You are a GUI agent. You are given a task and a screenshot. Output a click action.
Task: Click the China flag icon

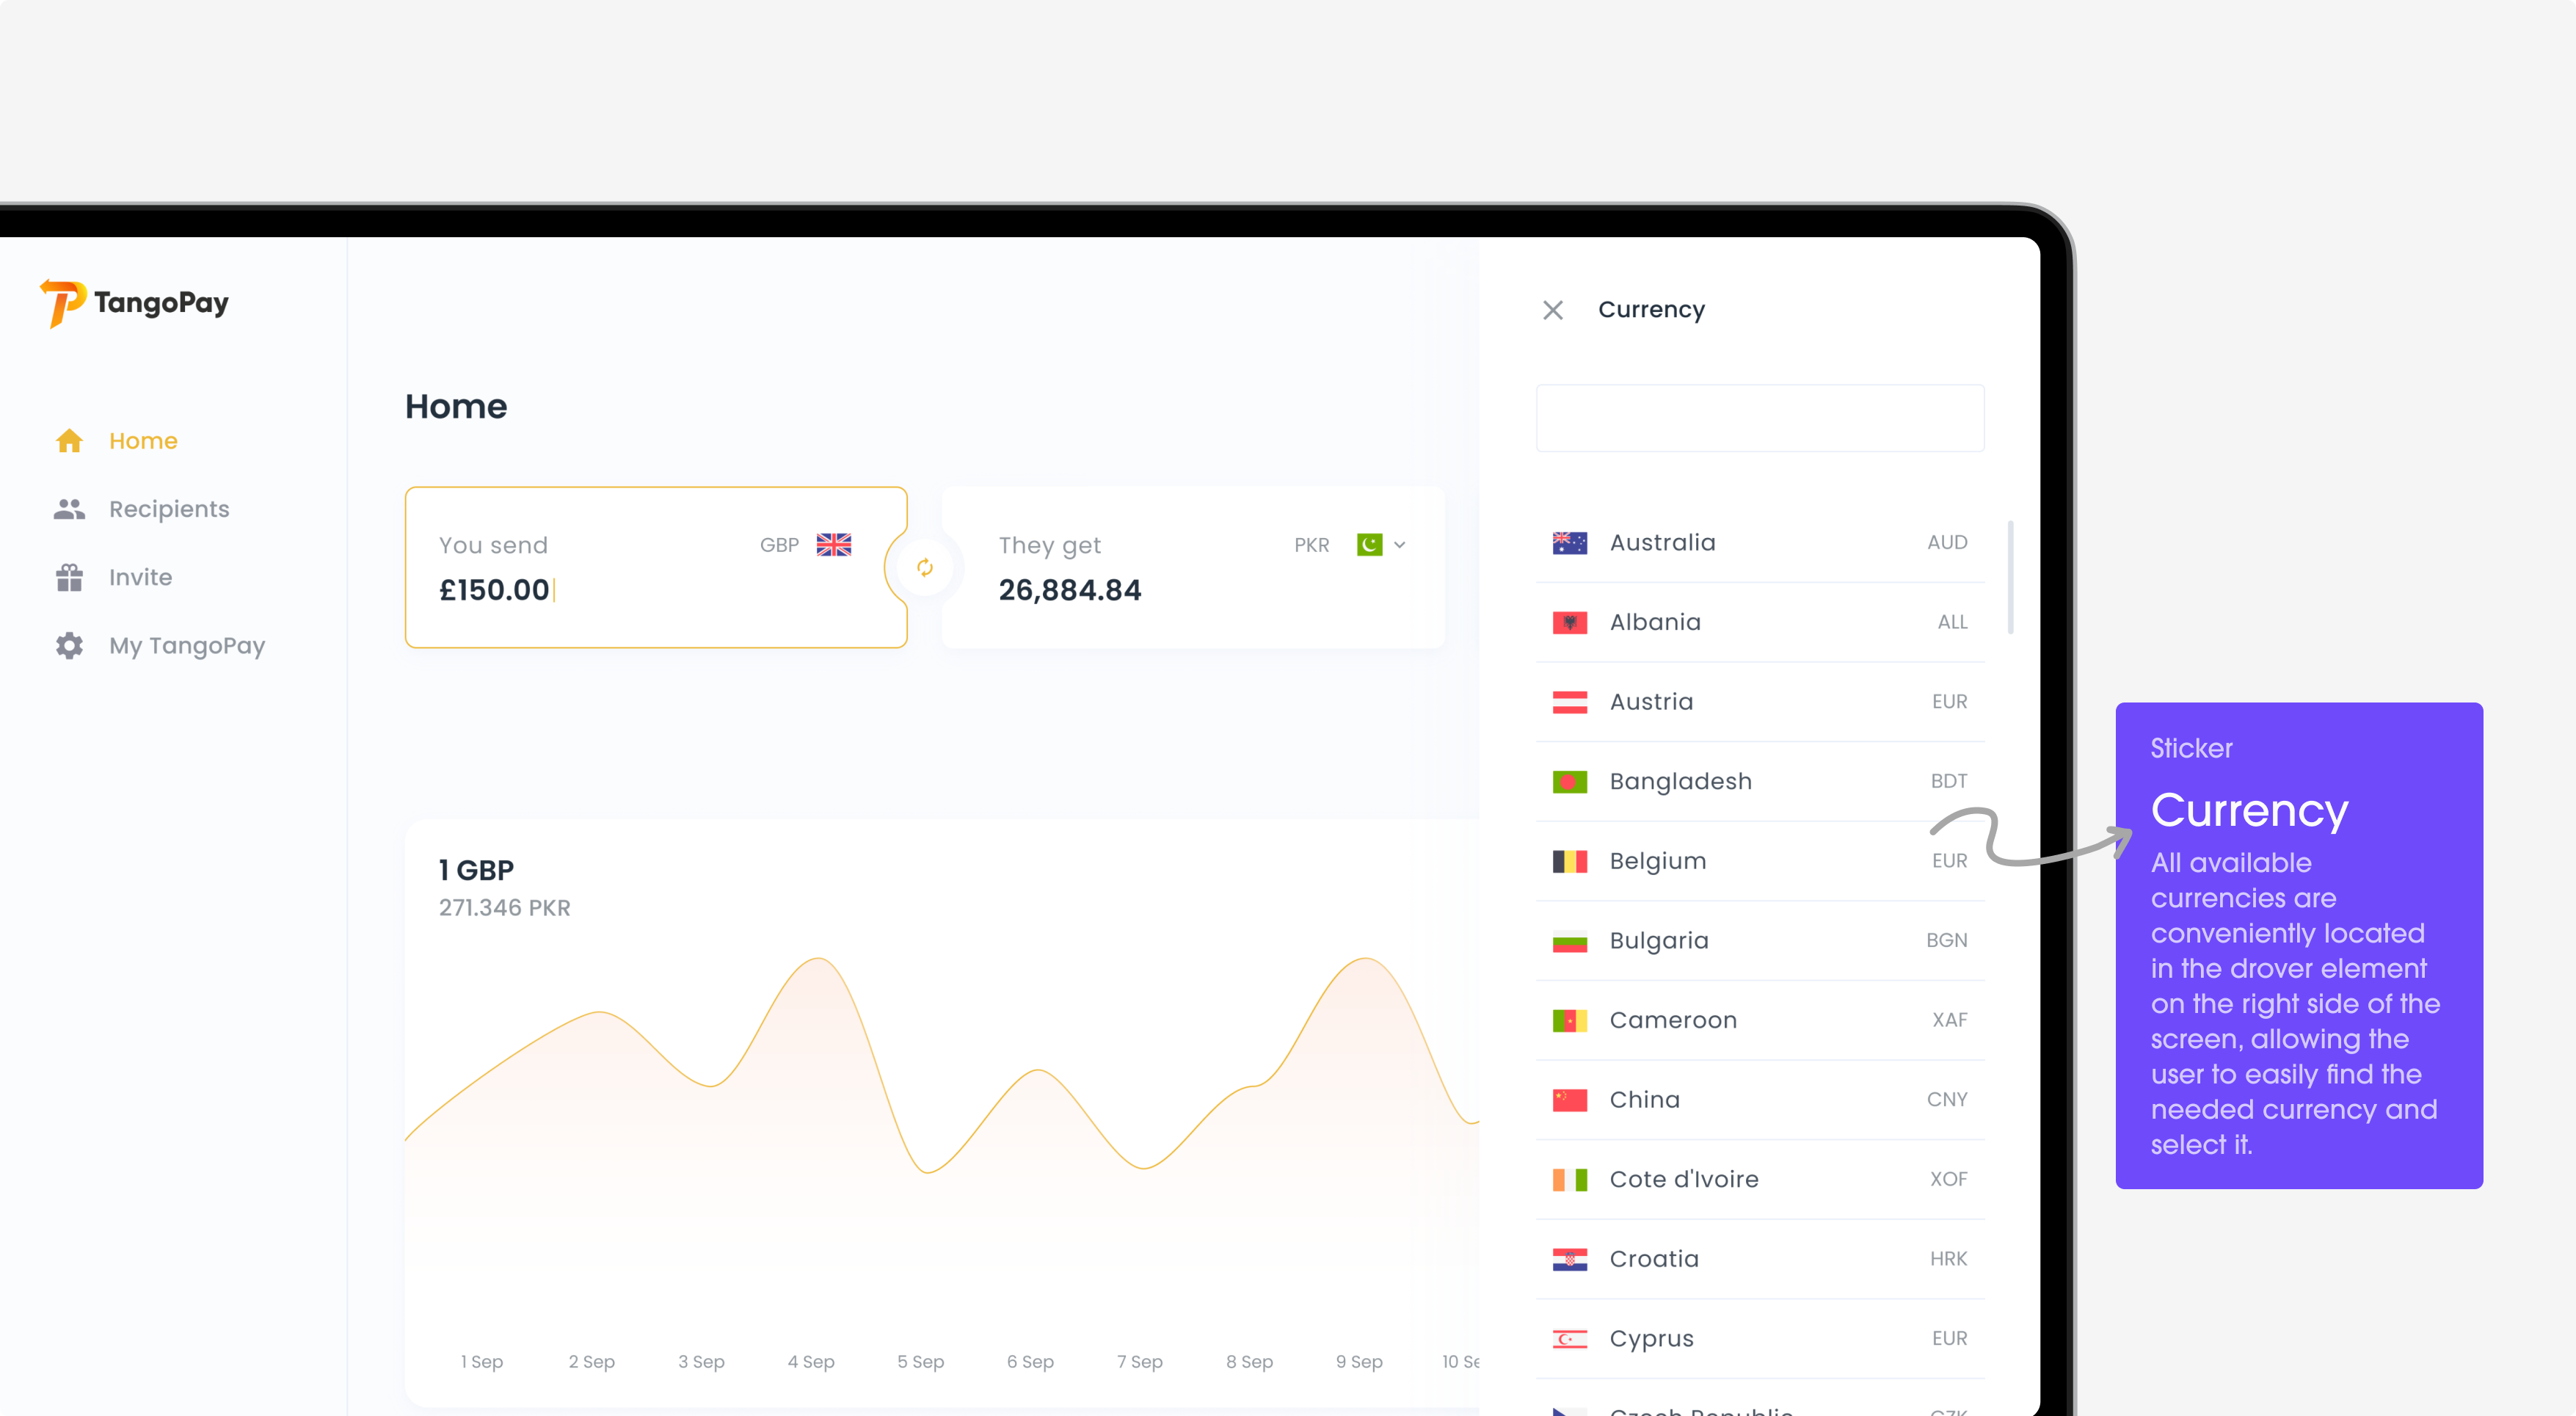(1569, 1100)
